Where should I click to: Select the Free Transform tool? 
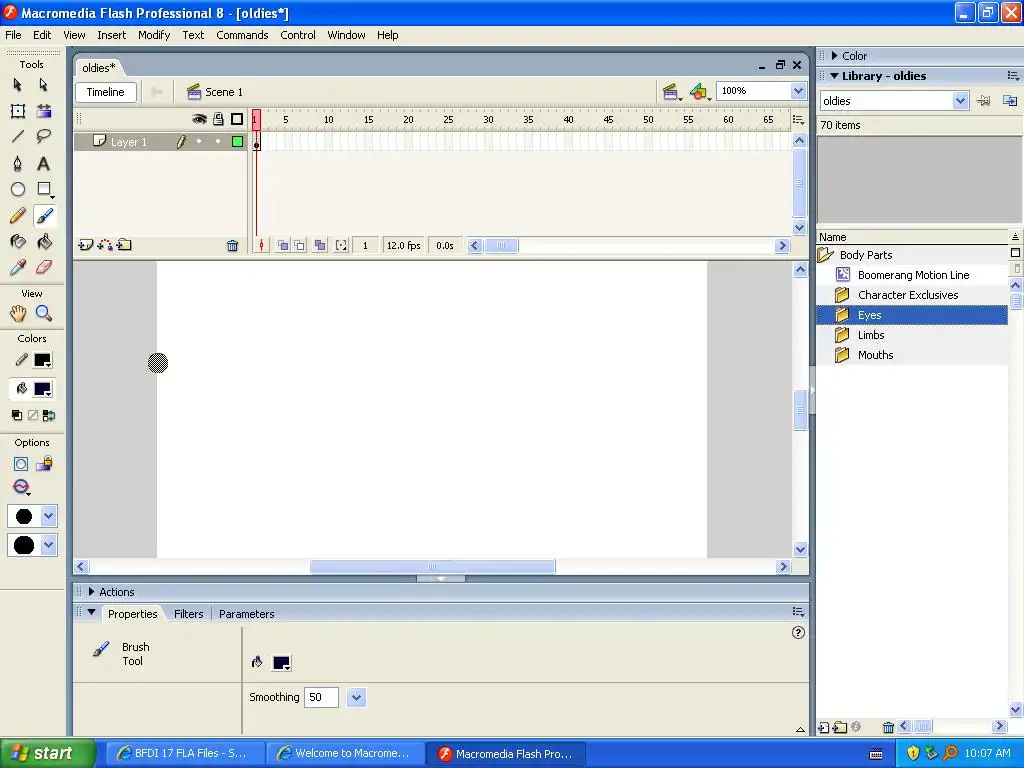tap(18, 111)
